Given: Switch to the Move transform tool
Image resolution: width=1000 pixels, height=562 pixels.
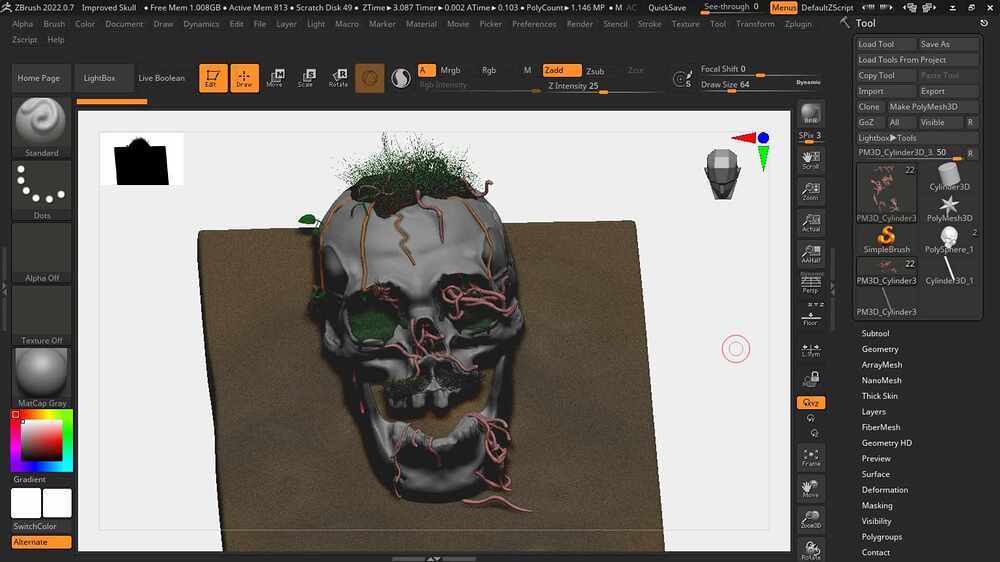Looking at the screenshot, I should point(275,78).
